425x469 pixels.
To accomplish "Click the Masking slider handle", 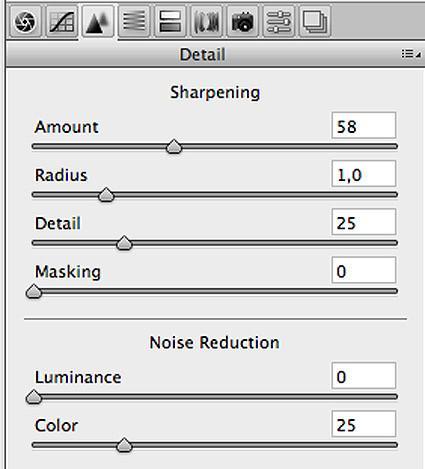I will point(34,291).
